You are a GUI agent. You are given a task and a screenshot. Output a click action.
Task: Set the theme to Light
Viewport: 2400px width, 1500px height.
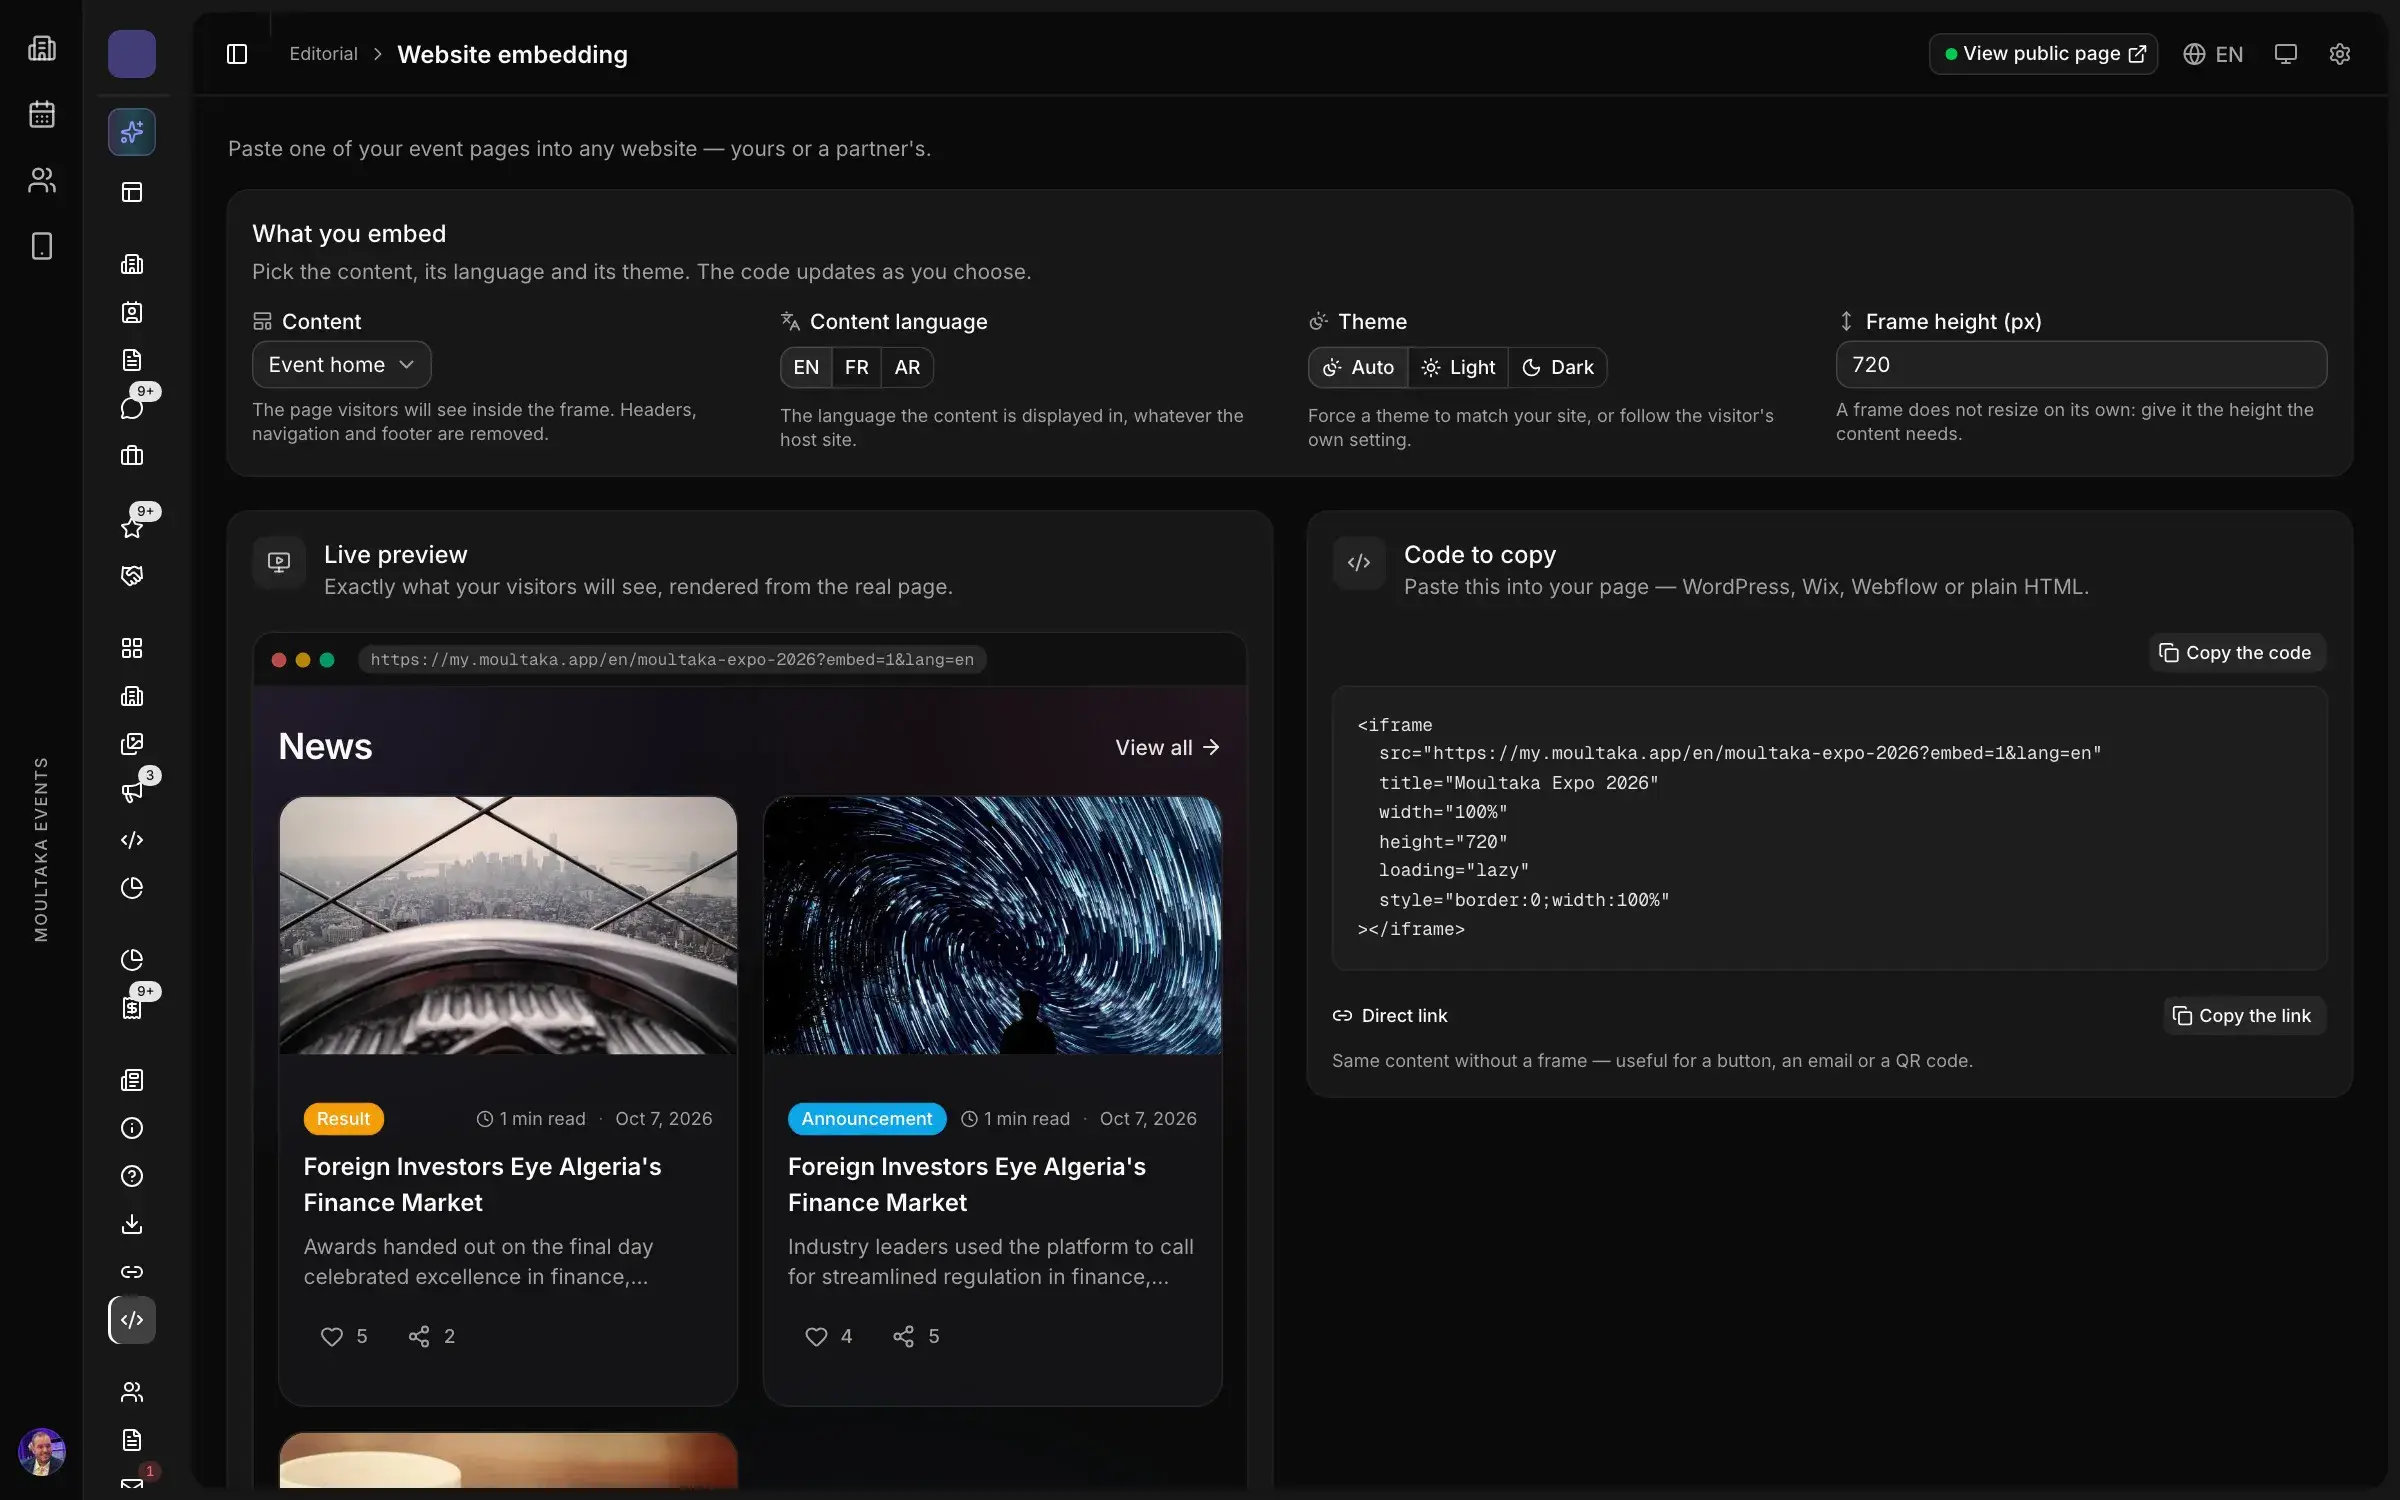[1458, 367]
